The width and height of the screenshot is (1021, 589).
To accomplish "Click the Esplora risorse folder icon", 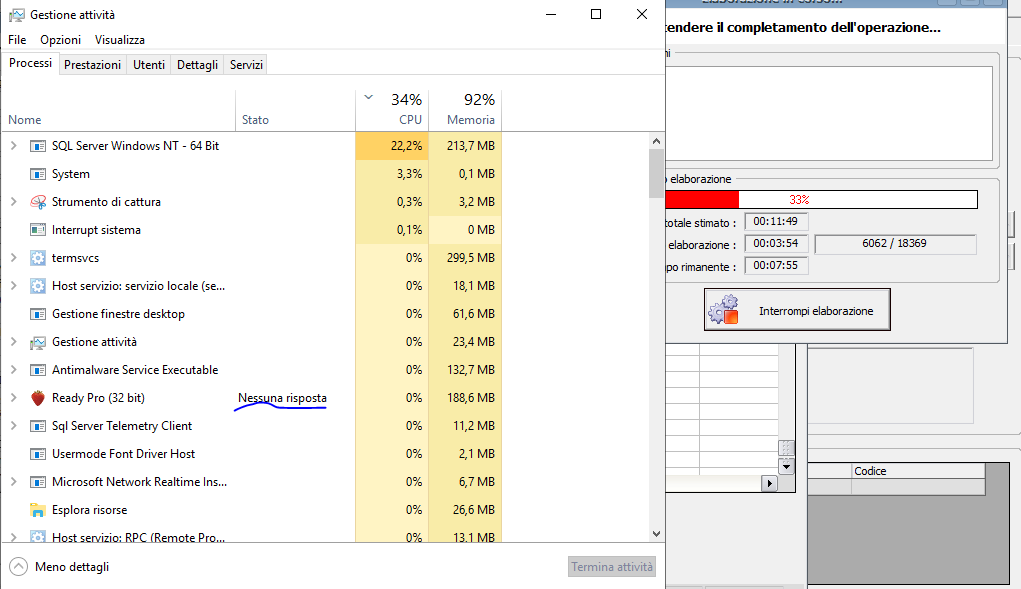I will 38,510.
